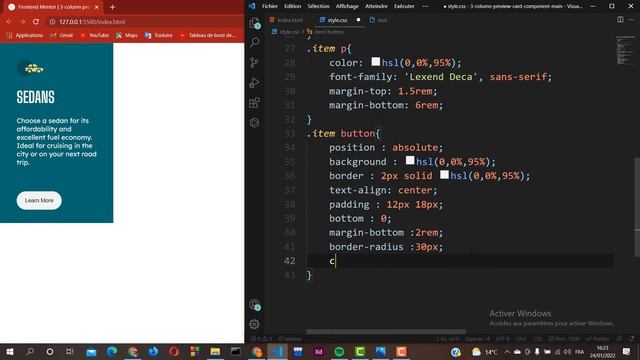
Task: Open the weather widget showing 14°C
Action: pos(485,351)
